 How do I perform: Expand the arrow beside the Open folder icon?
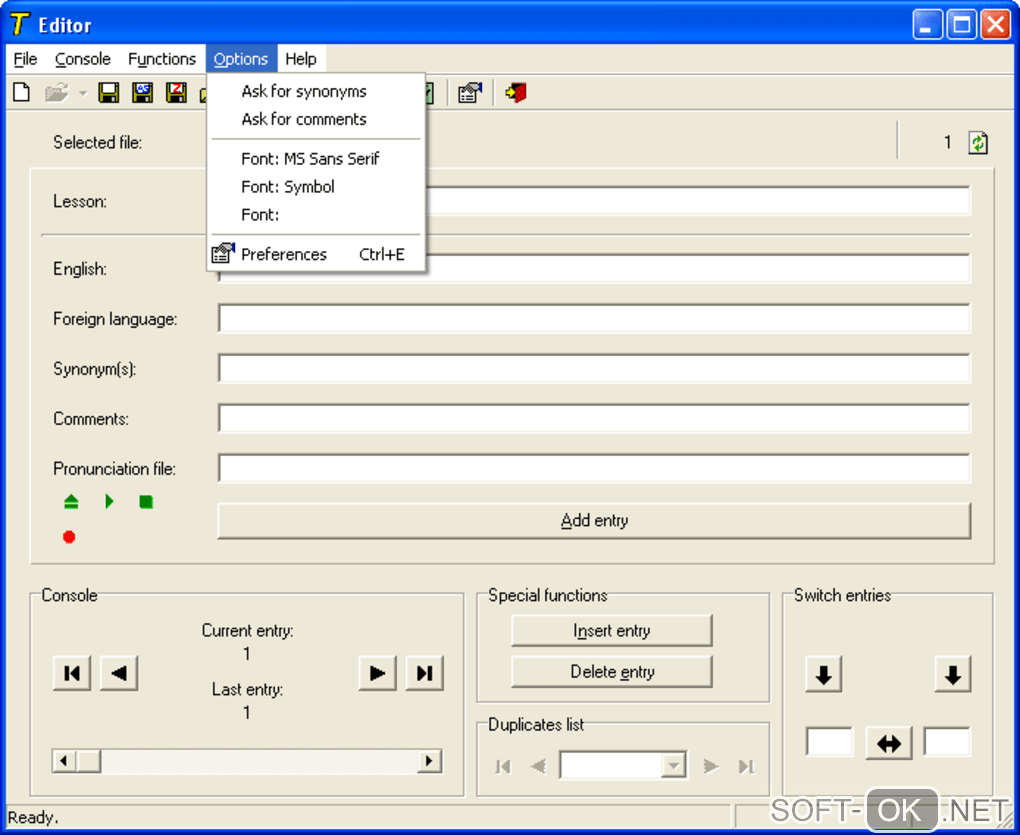82,94
